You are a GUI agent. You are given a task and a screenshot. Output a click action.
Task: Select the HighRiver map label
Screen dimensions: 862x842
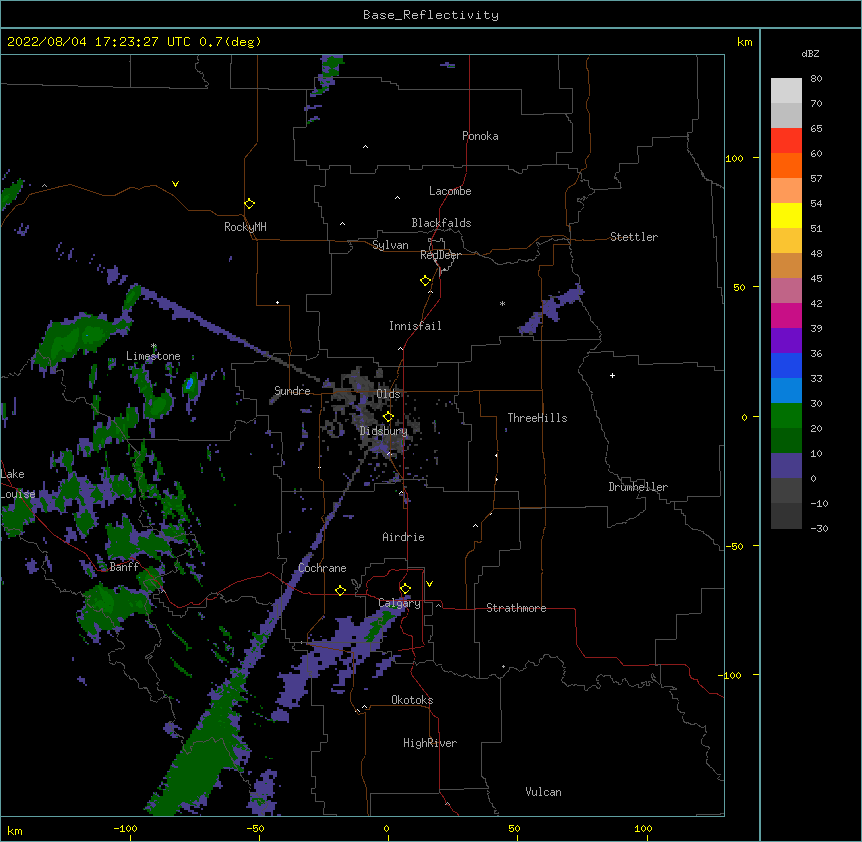pos(430,743)
